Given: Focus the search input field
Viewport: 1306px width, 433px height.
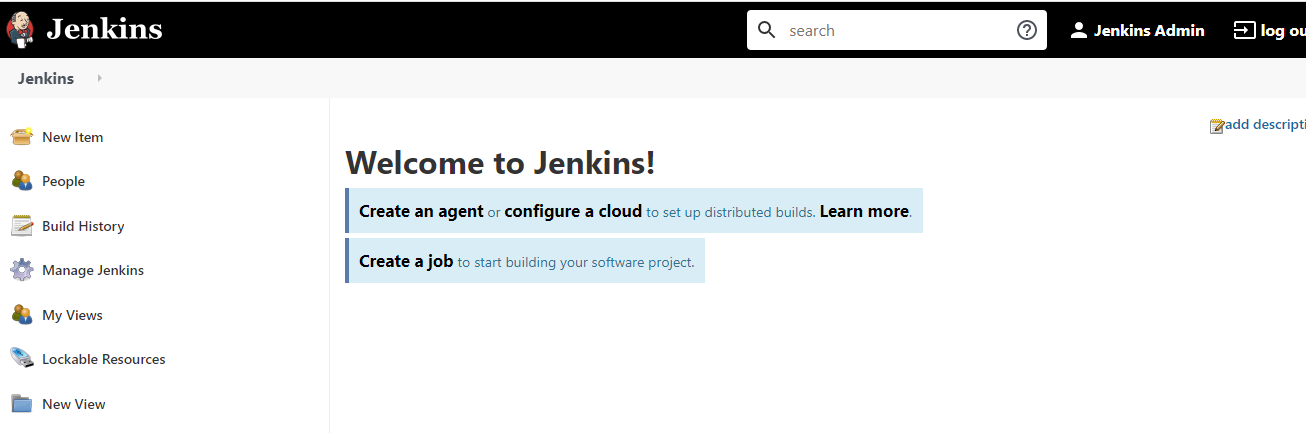Looking at the screenshot, I should (x=897, y=30).
